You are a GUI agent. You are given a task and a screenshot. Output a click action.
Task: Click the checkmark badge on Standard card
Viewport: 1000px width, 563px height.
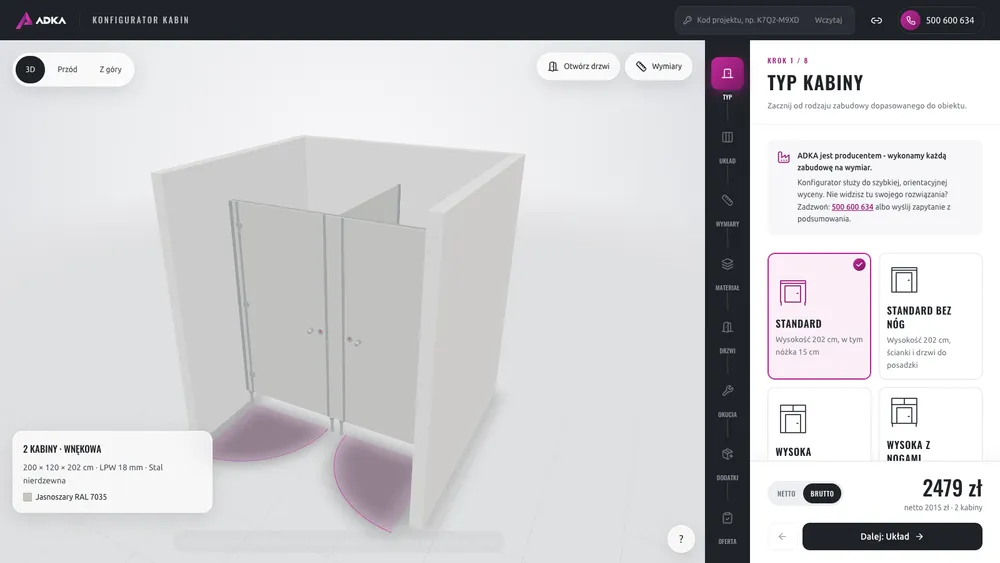859,264
